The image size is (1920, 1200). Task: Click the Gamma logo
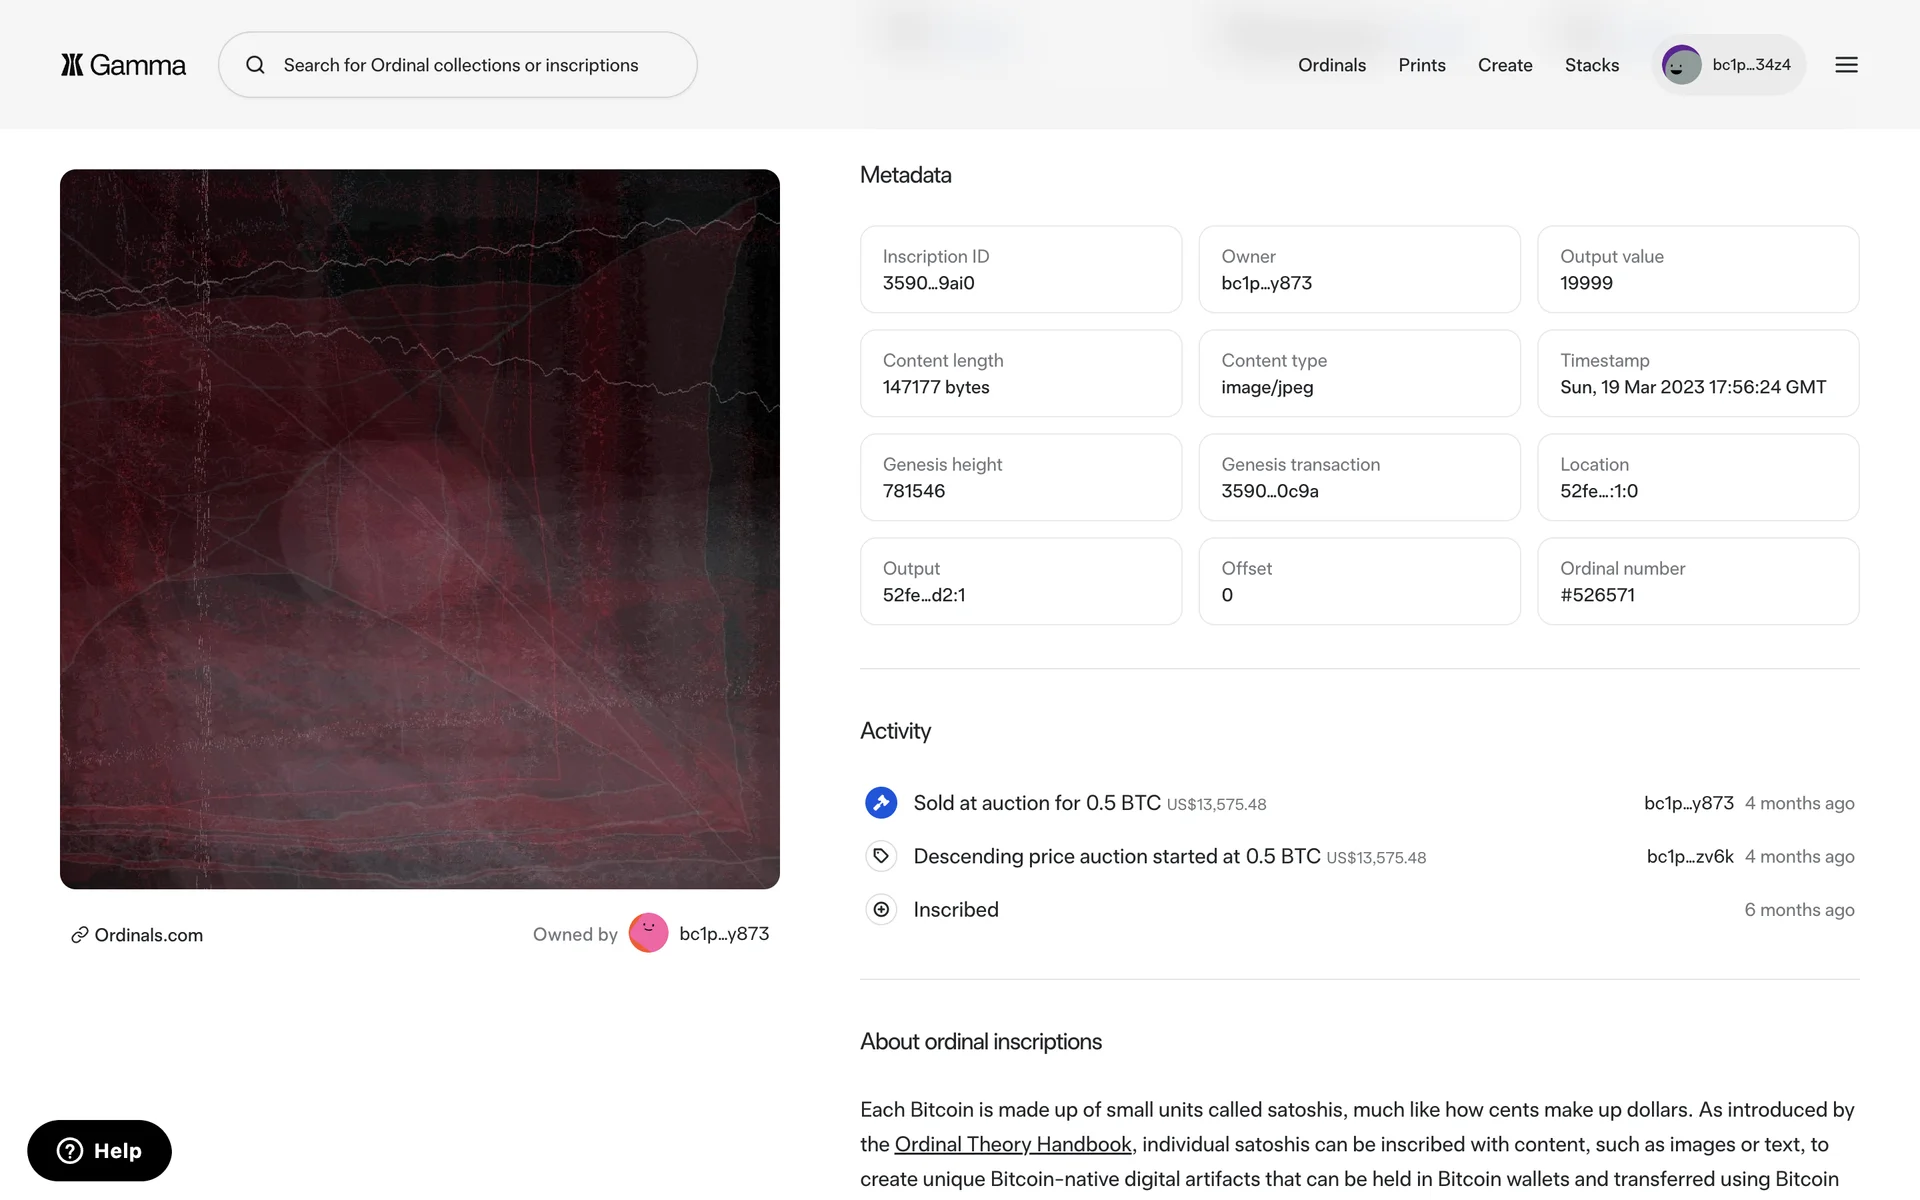click(x=123, y=65)
